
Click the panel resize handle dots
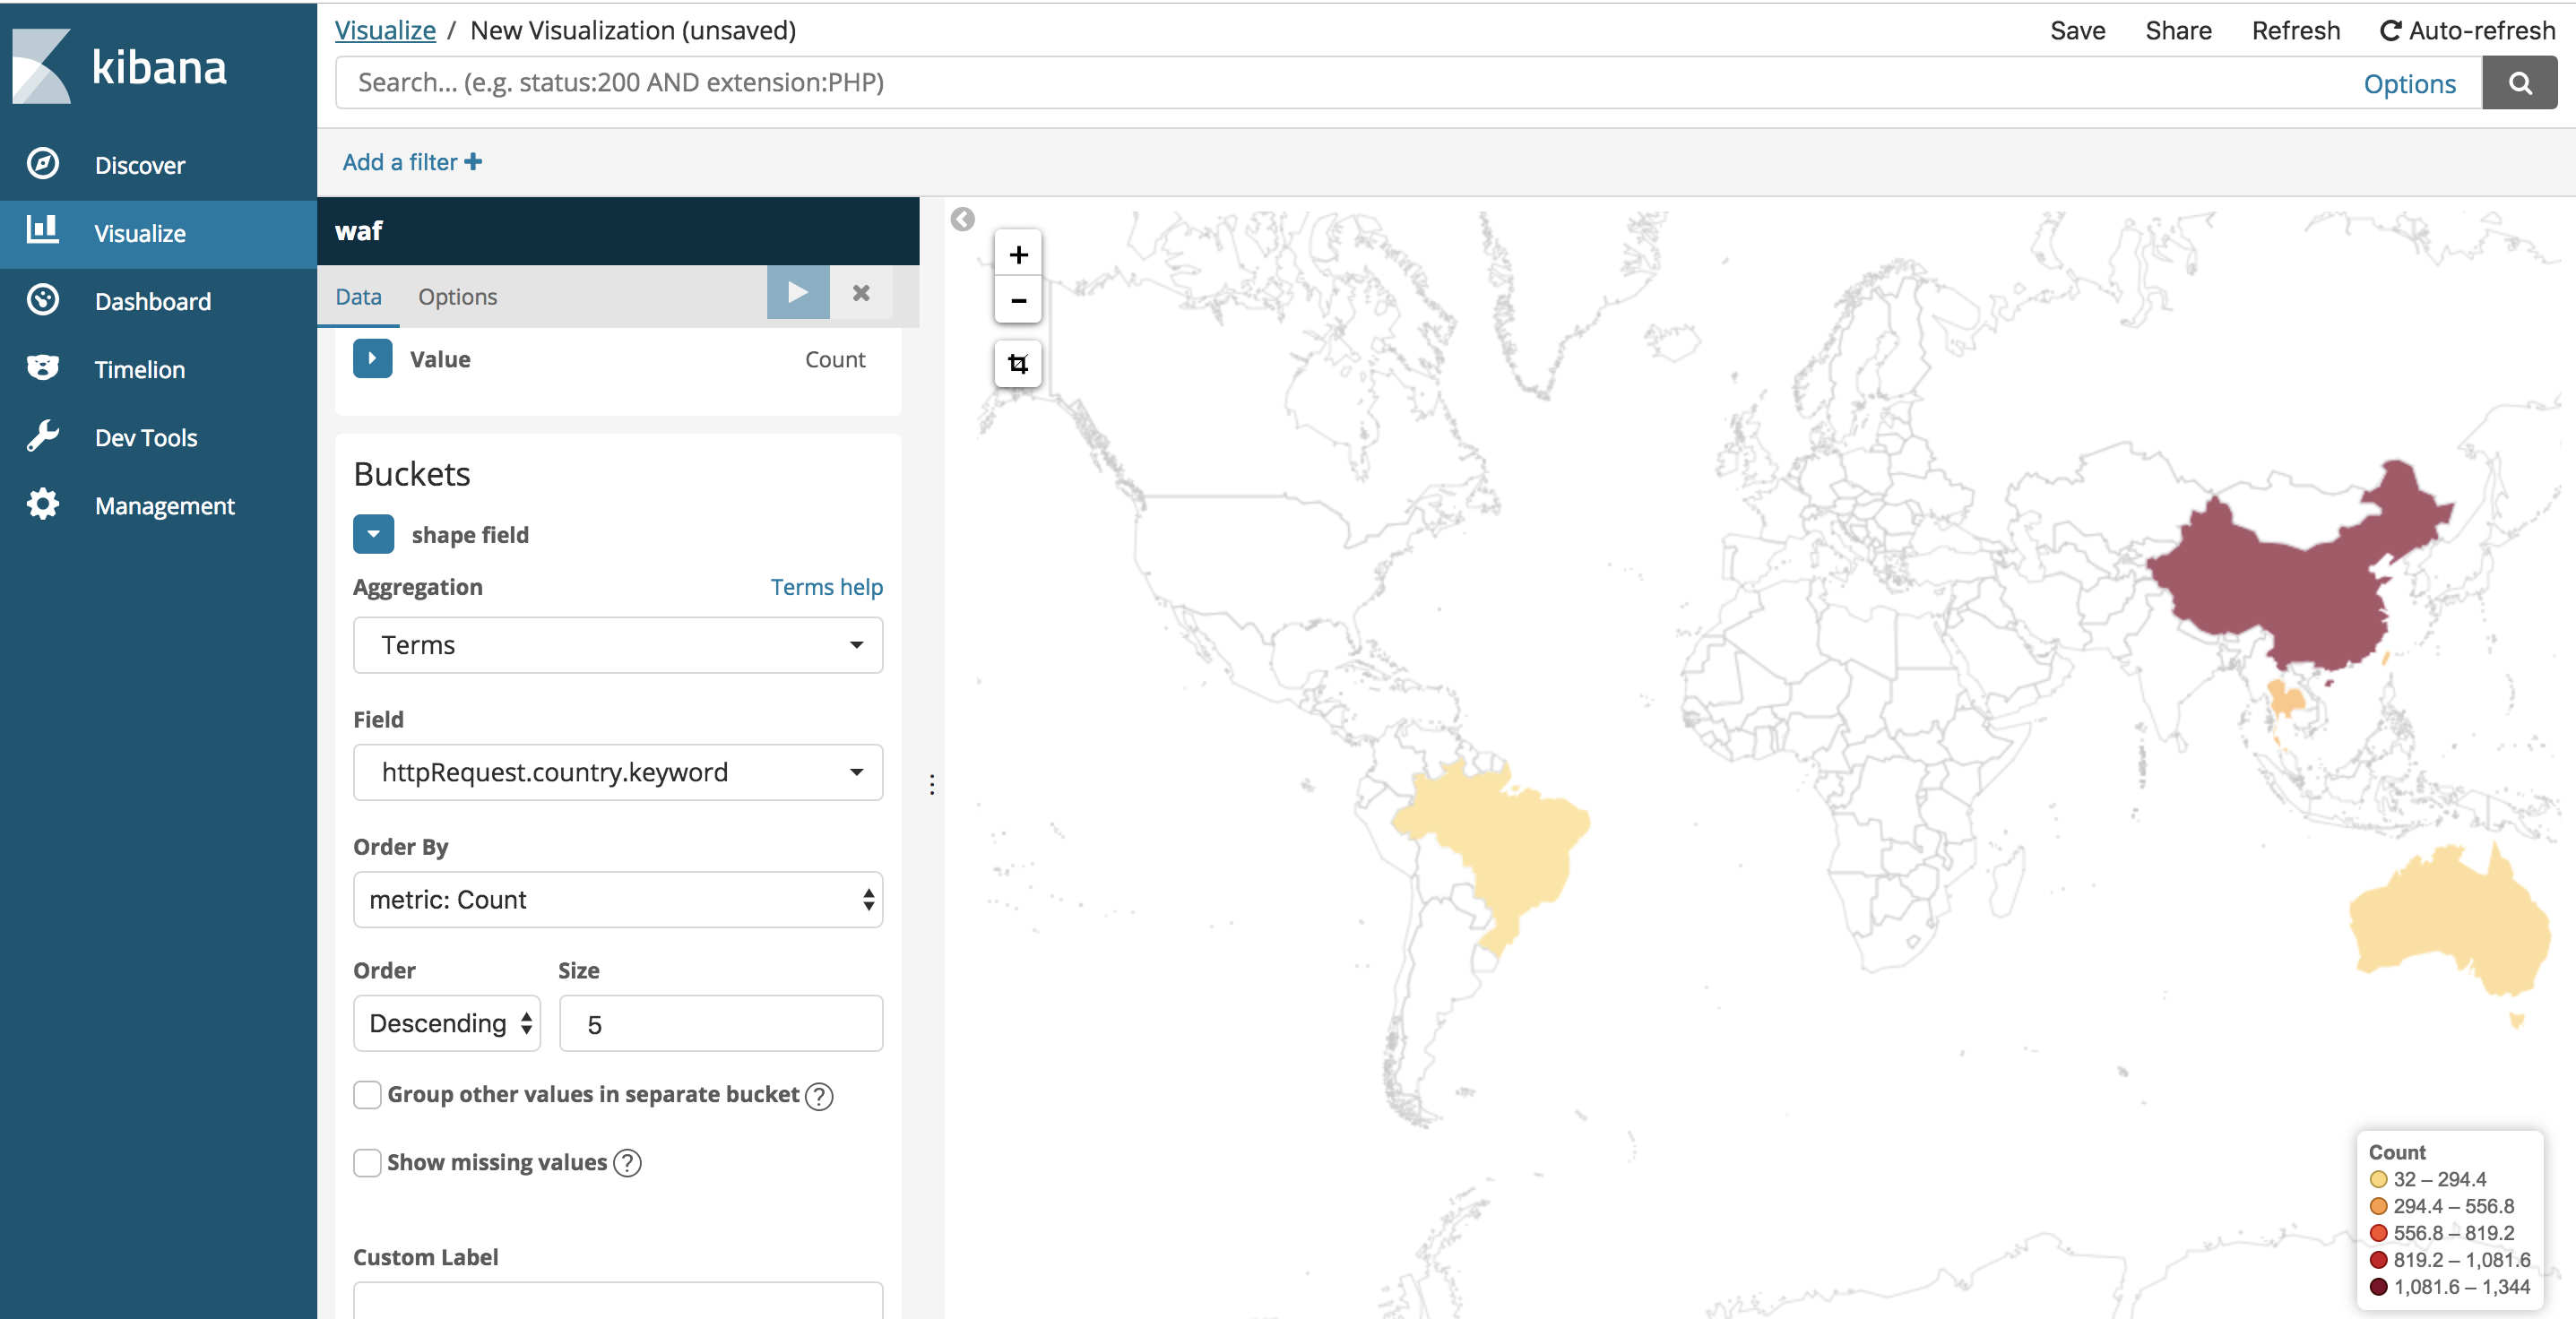pos(932,784)
